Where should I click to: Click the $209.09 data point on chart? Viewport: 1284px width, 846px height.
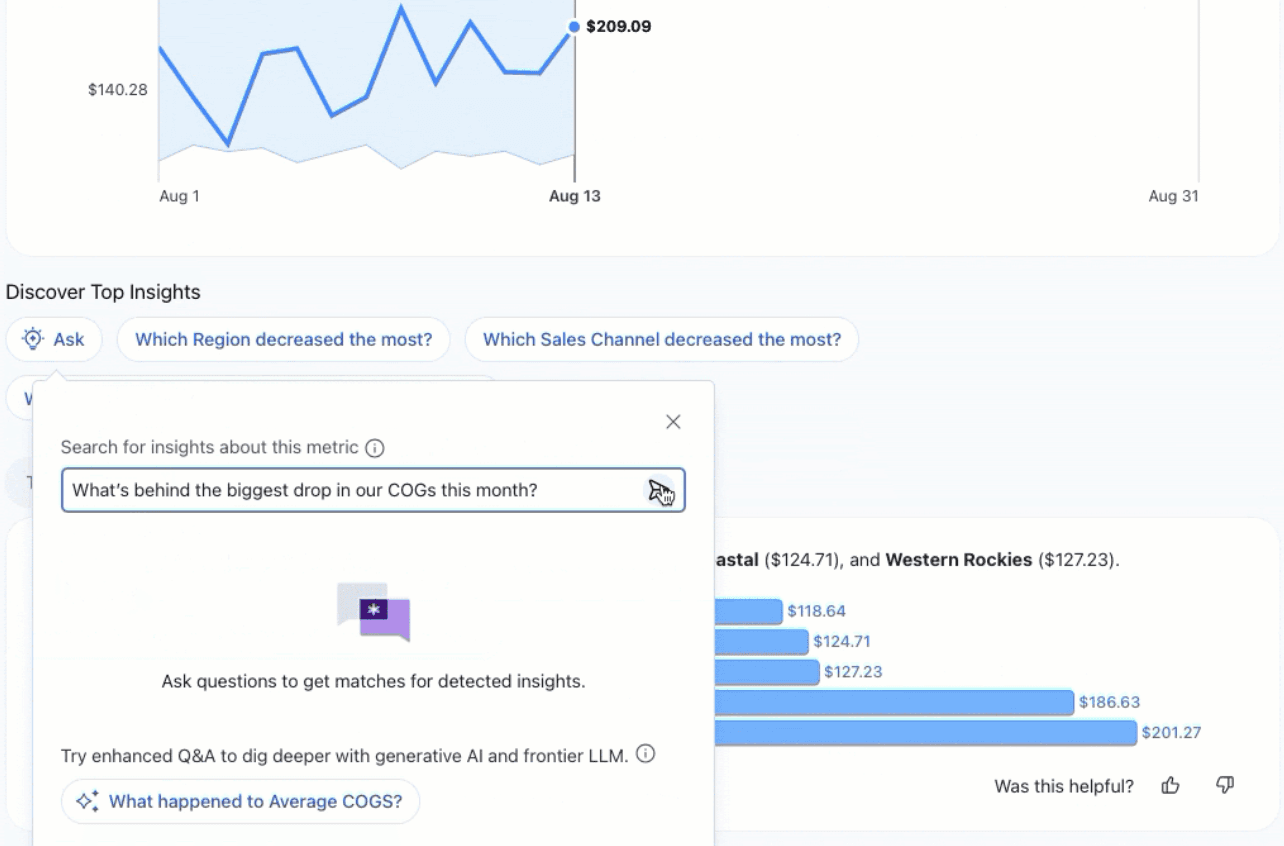(573, 27)
